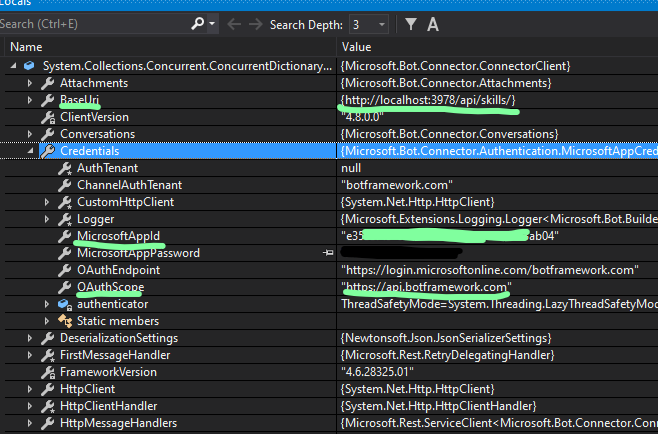Click the "4.6.28325.01" value cell

[x=377, y=372]
